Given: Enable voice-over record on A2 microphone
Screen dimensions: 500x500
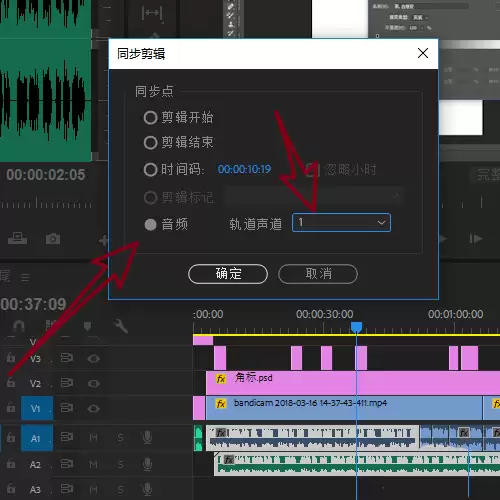Looking at the screenshot, I should click(x=147, y=464).
